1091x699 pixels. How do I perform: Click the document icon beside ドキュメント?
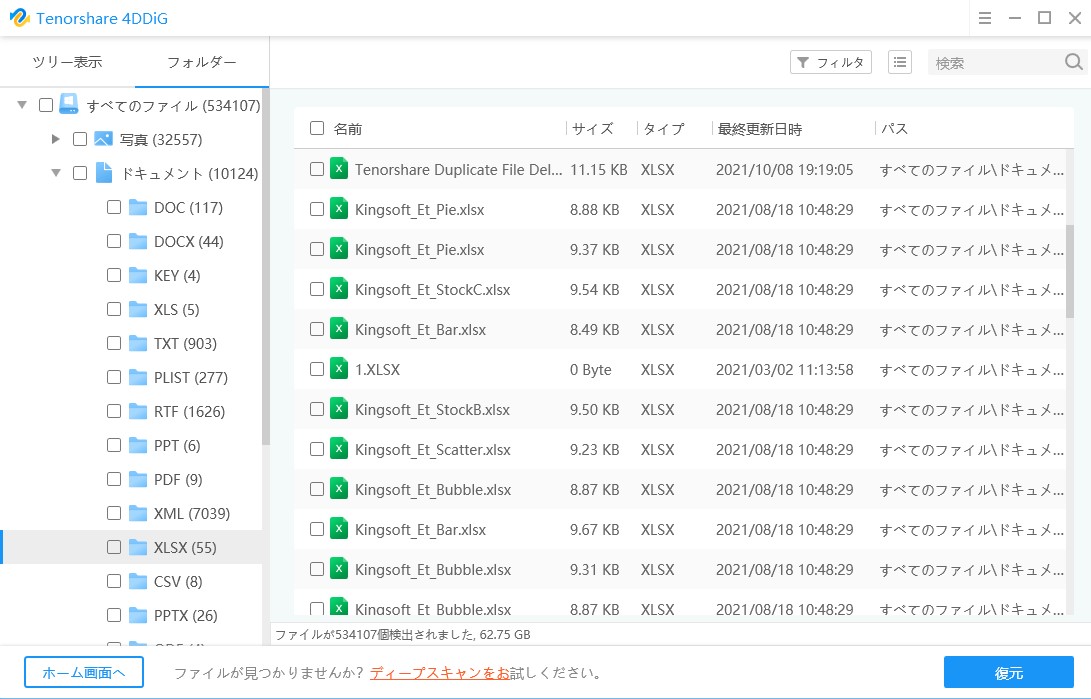[104, 172]
